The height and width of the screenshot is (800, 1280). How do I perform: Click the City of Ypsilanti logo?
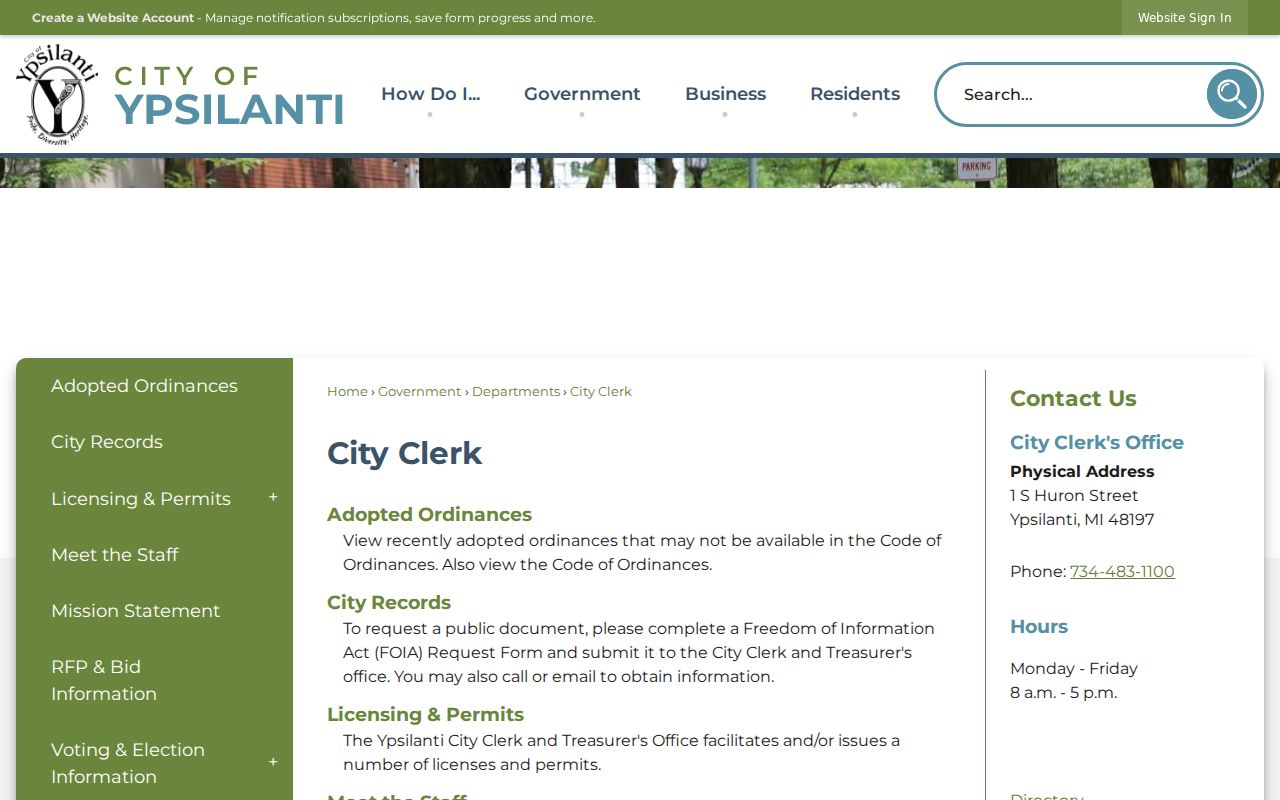click(x=180, y=95)
